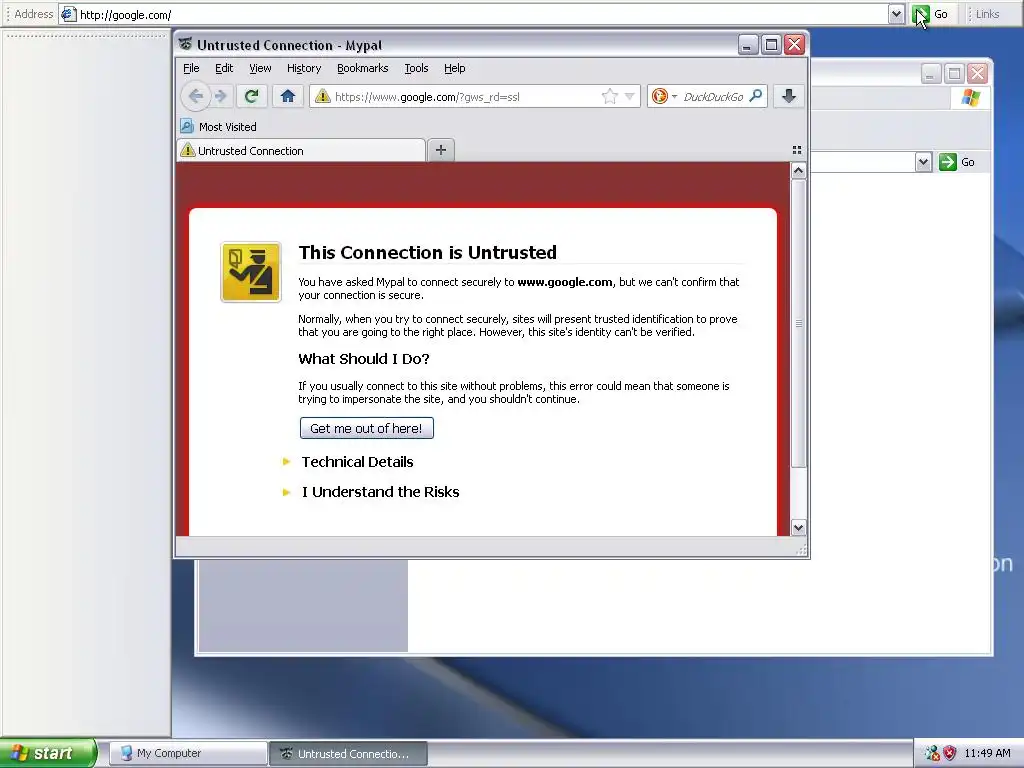
Task: Open a new tab with plus button
Action: pos(441,150)
